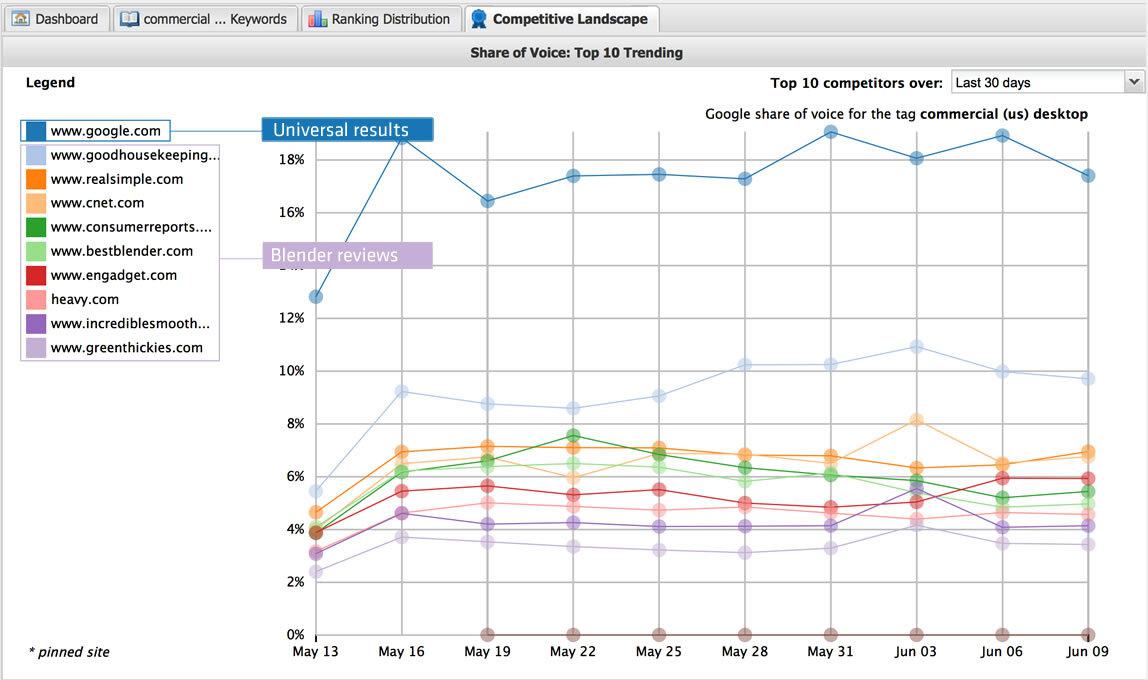The width and height of the screenshot is (1148, 680).
Task: Expand the Last 30 days dropdown arrow
Action: pyautogui.click(x=1133, y=83)
